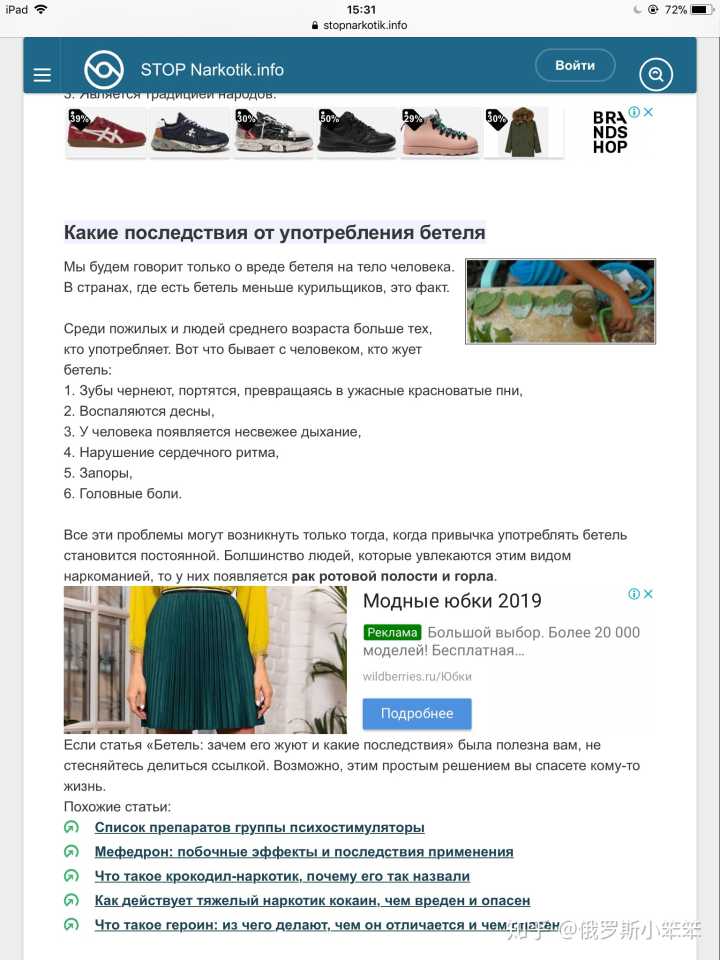Viewport: 720px width, 960px height.
Task: Close the shoe banner ad
Action: point(648,112)
